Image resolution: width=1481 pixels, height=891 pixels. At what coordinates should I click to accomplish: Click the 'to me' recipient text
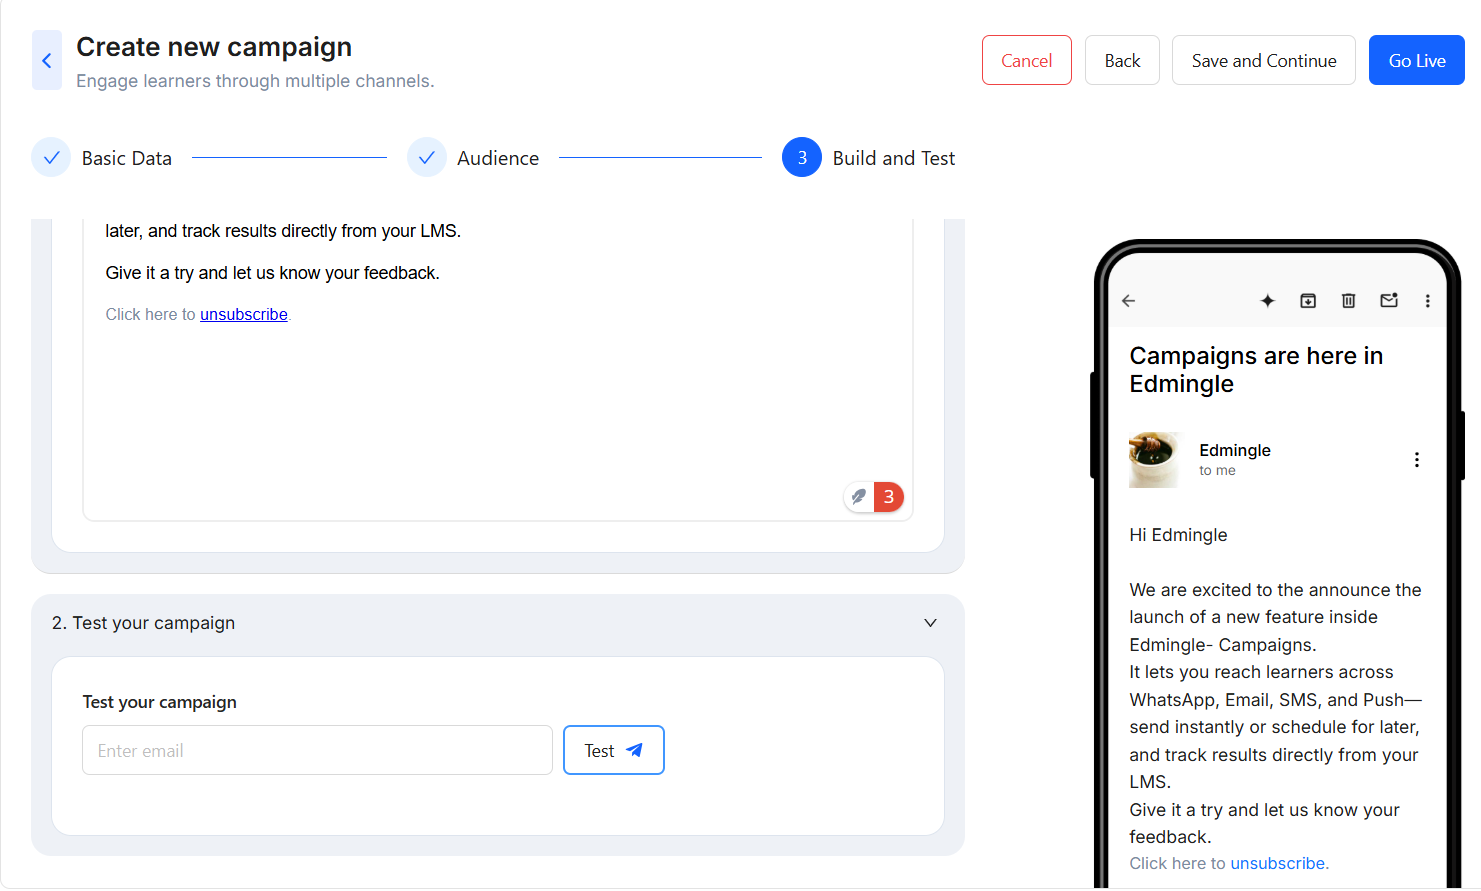(x=1217, y=471)
